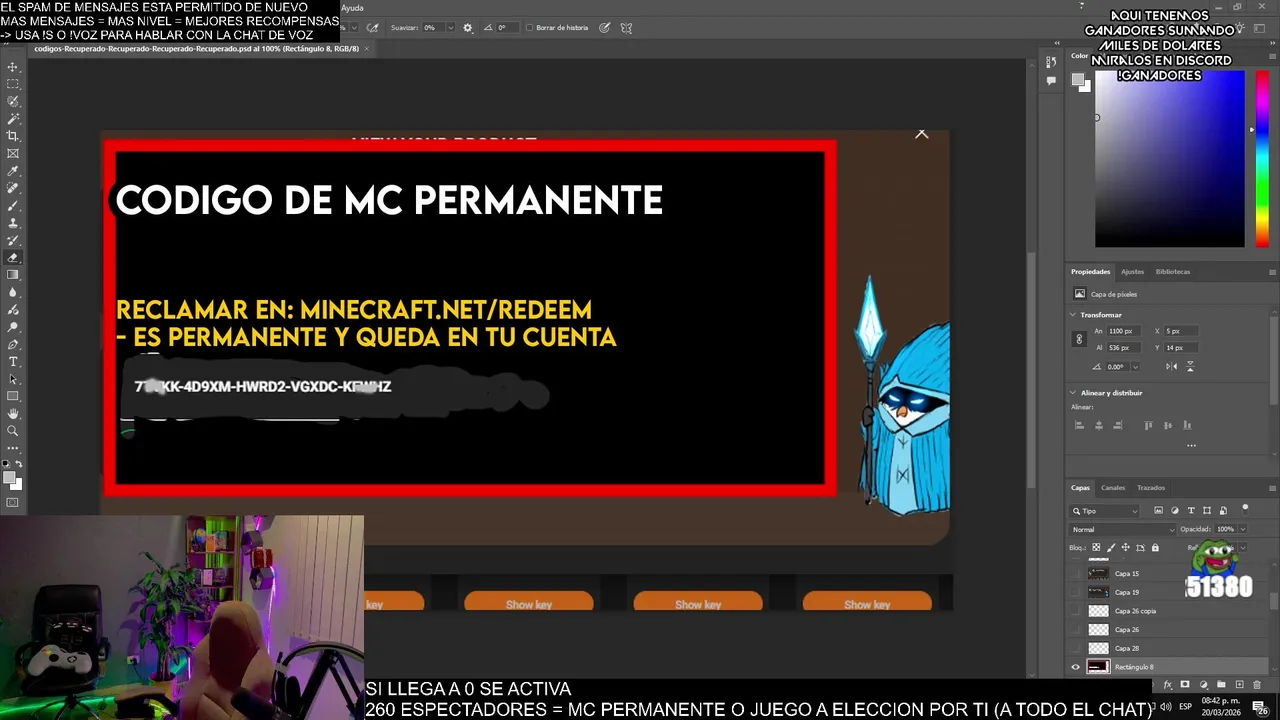Switch to the Bibliotecas tab
Image resolution: width=1280 pixels, height=720 pixels.
tap(1173, 272)
